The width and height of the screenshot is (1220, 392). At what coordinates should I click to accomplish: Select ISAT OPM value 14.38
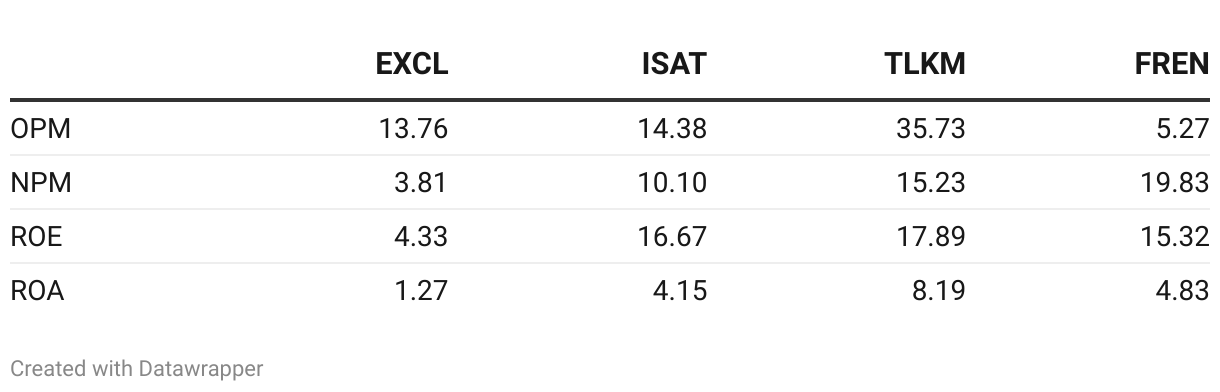coord(672,129)
